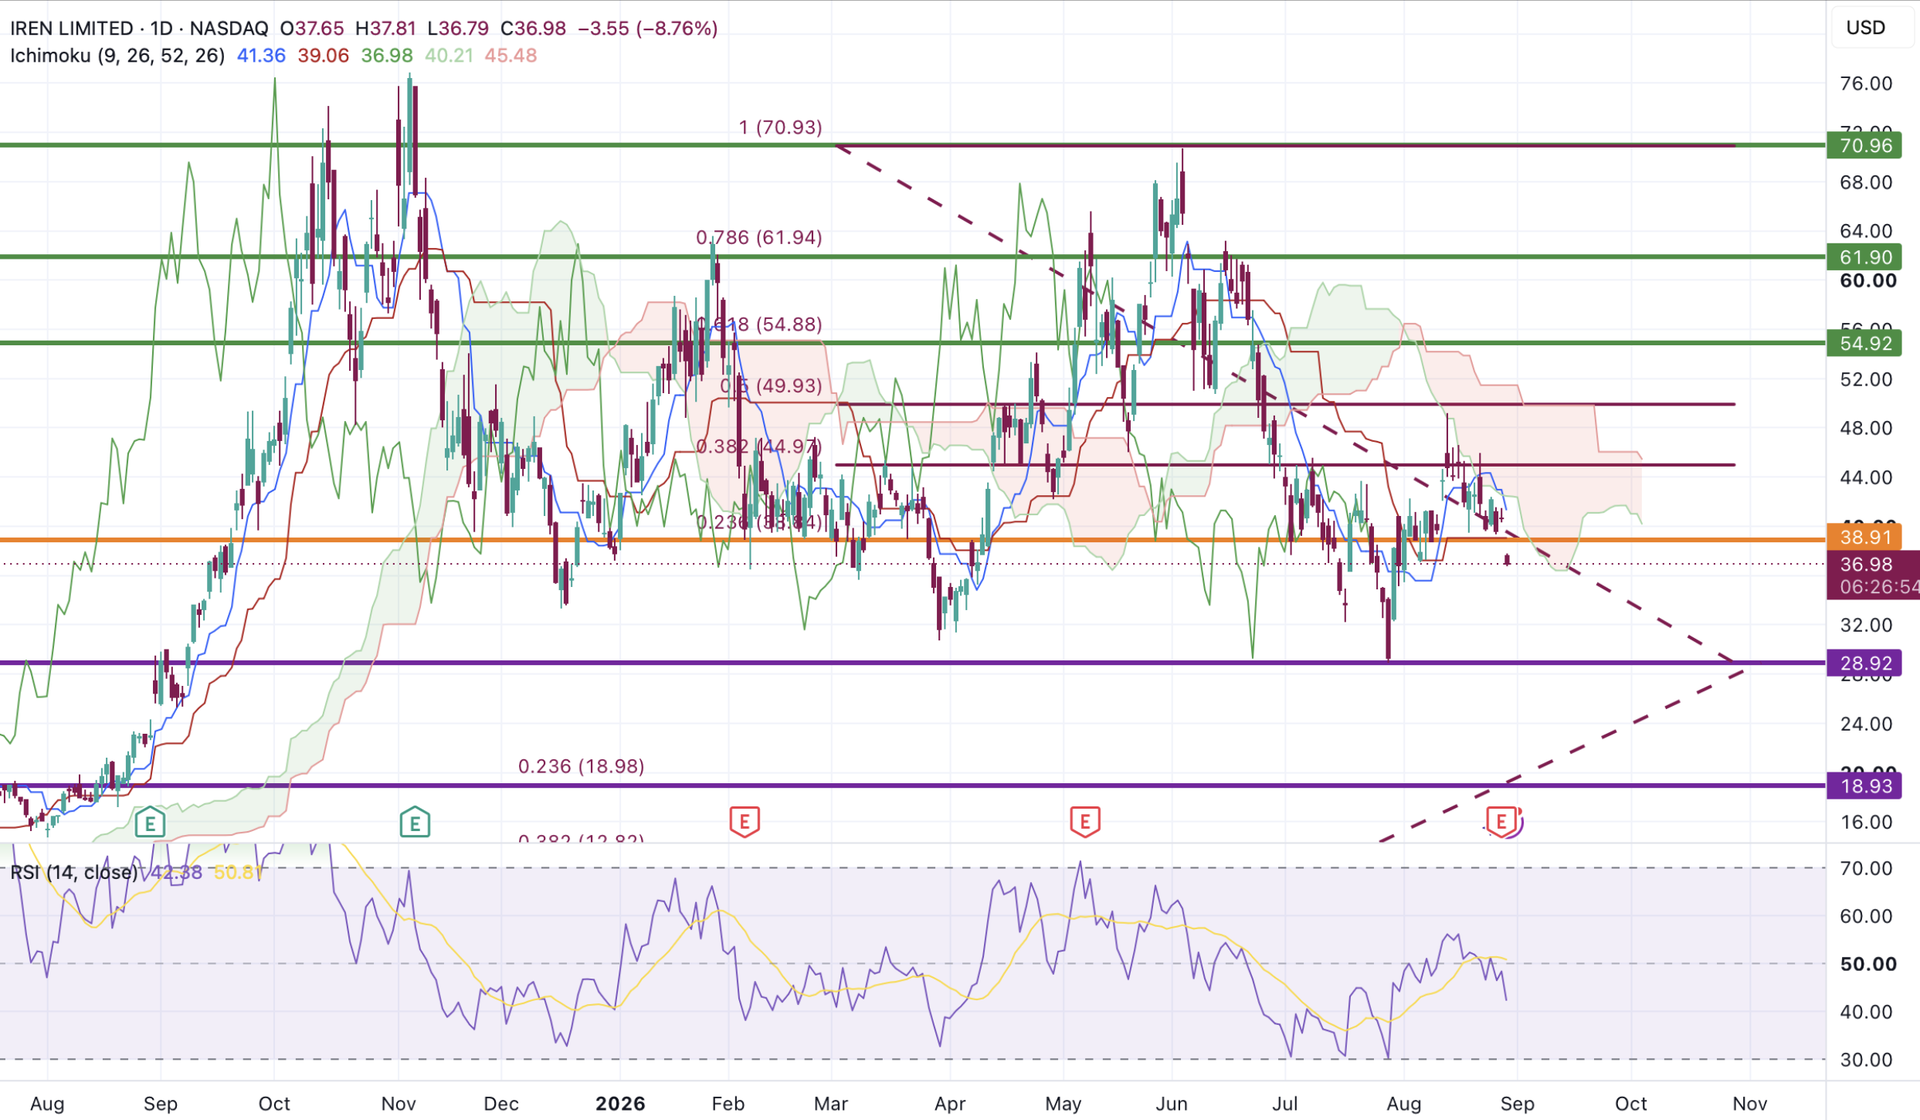Click the green earnings marker nearest the chart's left edge
1920x1120 pixels.
(x=150, y=823)
